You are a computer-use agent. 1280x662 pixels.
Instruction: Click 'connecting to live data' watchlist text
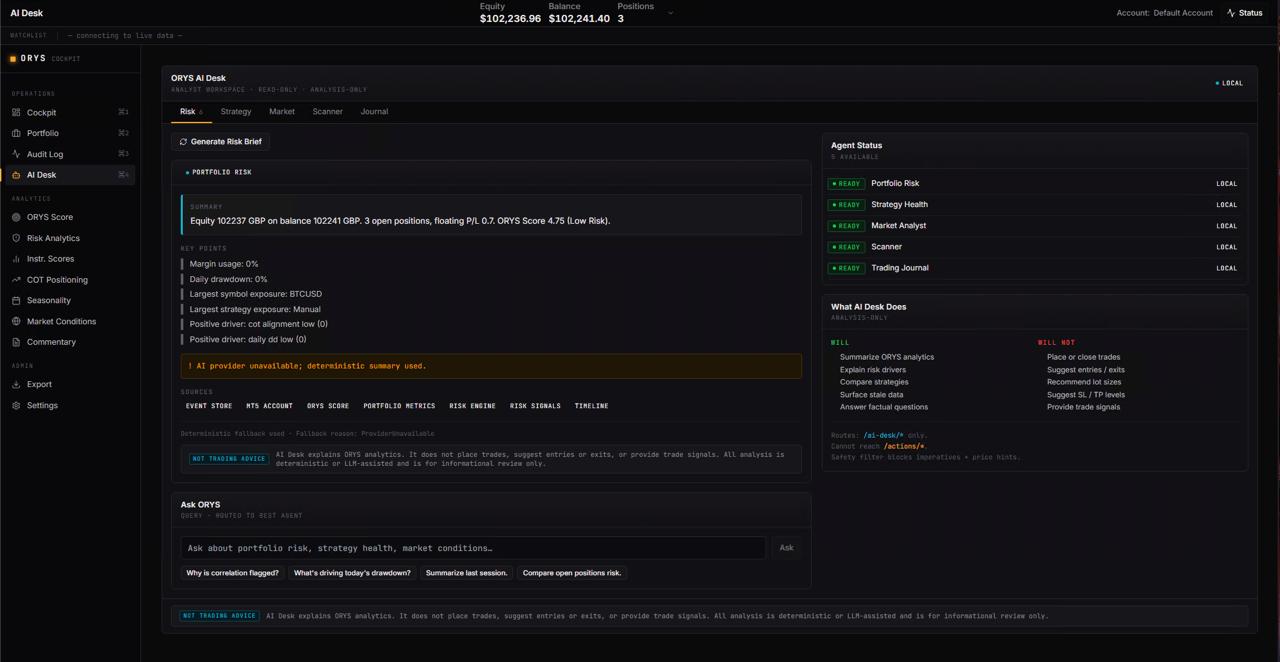pos(125,36)
